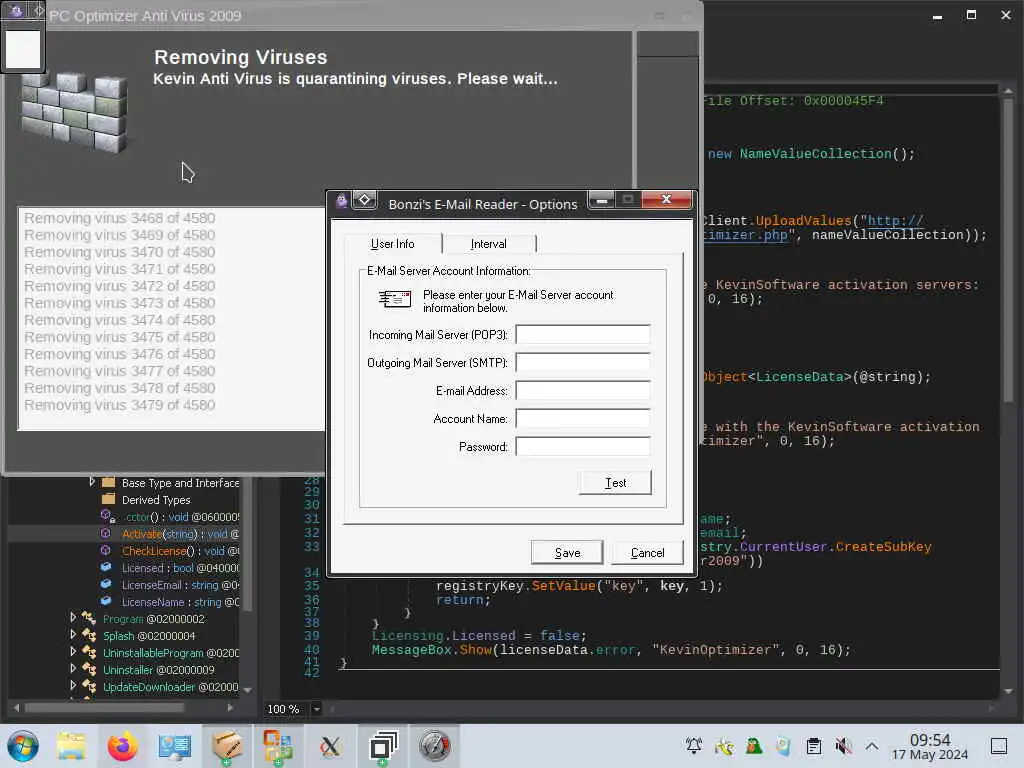Click tree panel scroll-down arrow
The height and width of the screenshot is (768, 1024).
248,690
